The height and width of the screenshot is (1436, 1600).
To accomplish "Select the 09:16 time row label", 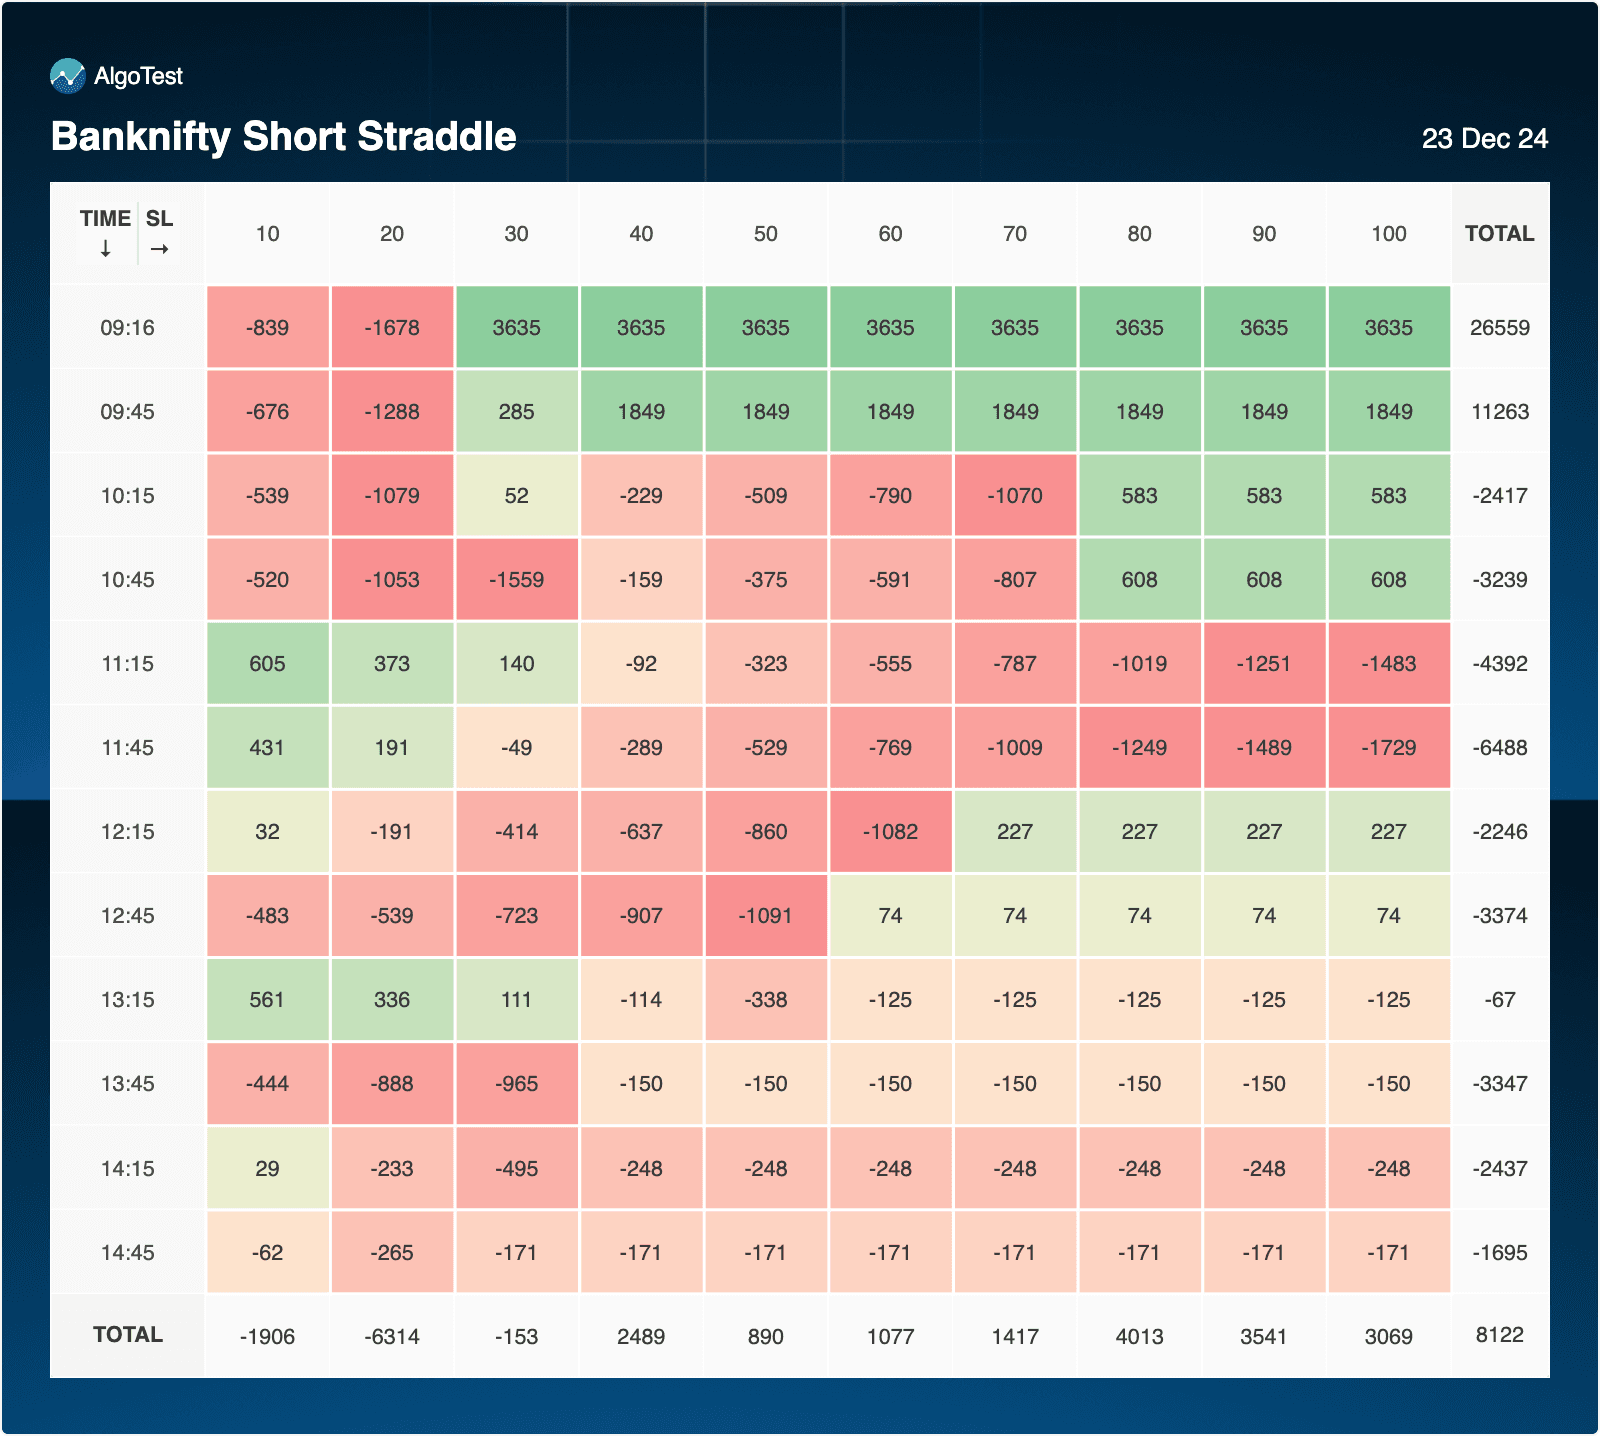I will click(x=127, y=328).
